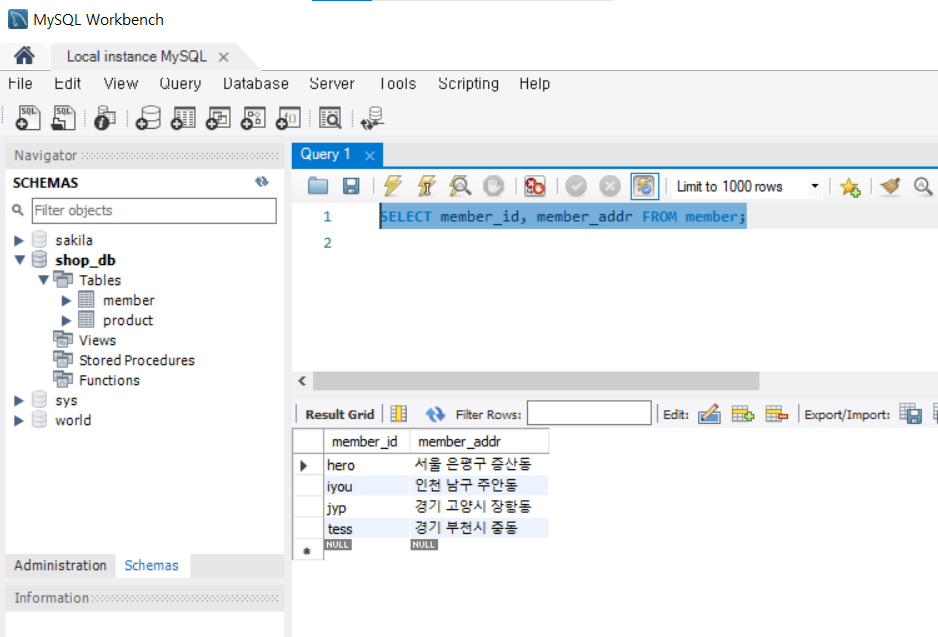Expand the world schema
938x637 pixels.
coord(19,420)
